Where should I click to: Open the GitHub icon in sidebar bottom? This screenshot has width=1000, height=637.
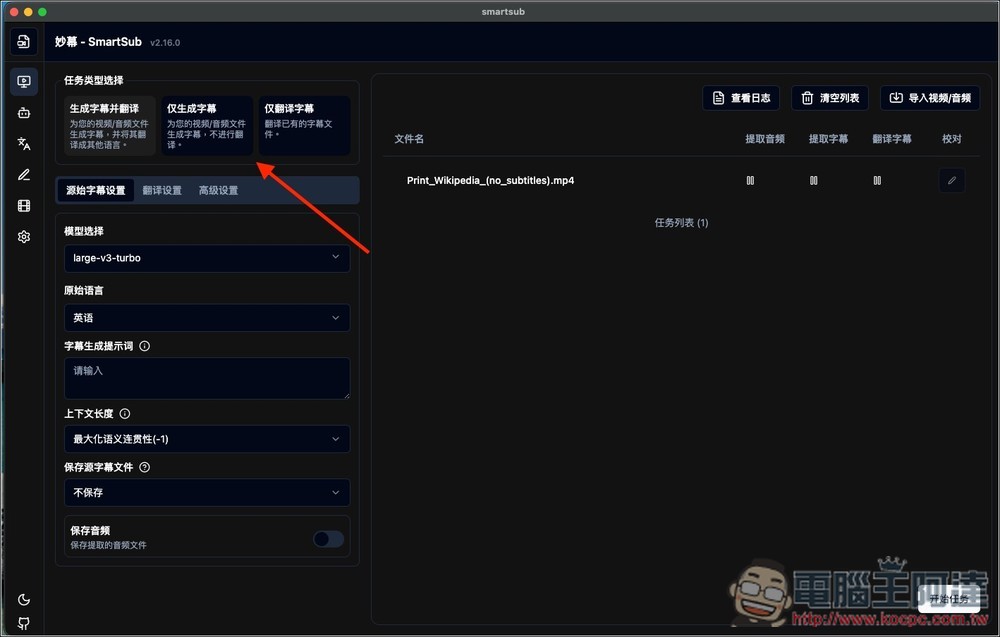click(x=24, y=624)
